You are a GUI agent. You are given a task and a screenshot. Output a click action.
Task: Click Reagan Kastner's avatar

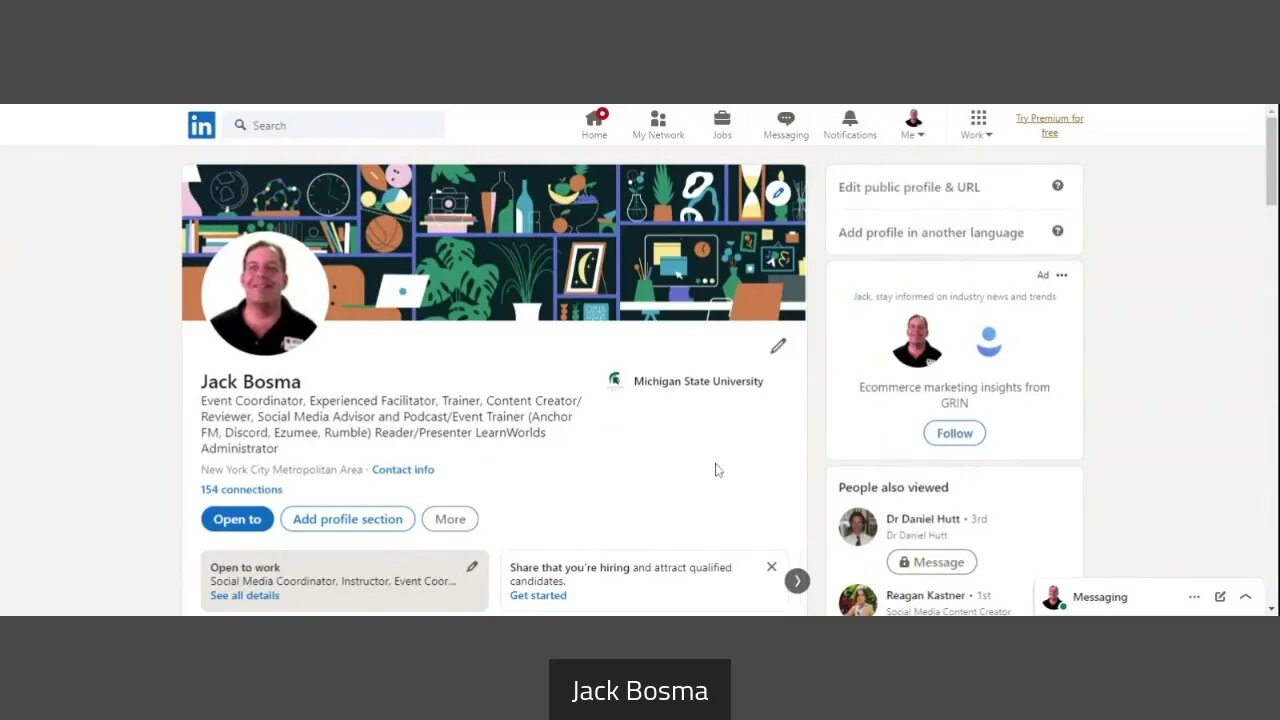pyautogui.click(x=858, y=600)
